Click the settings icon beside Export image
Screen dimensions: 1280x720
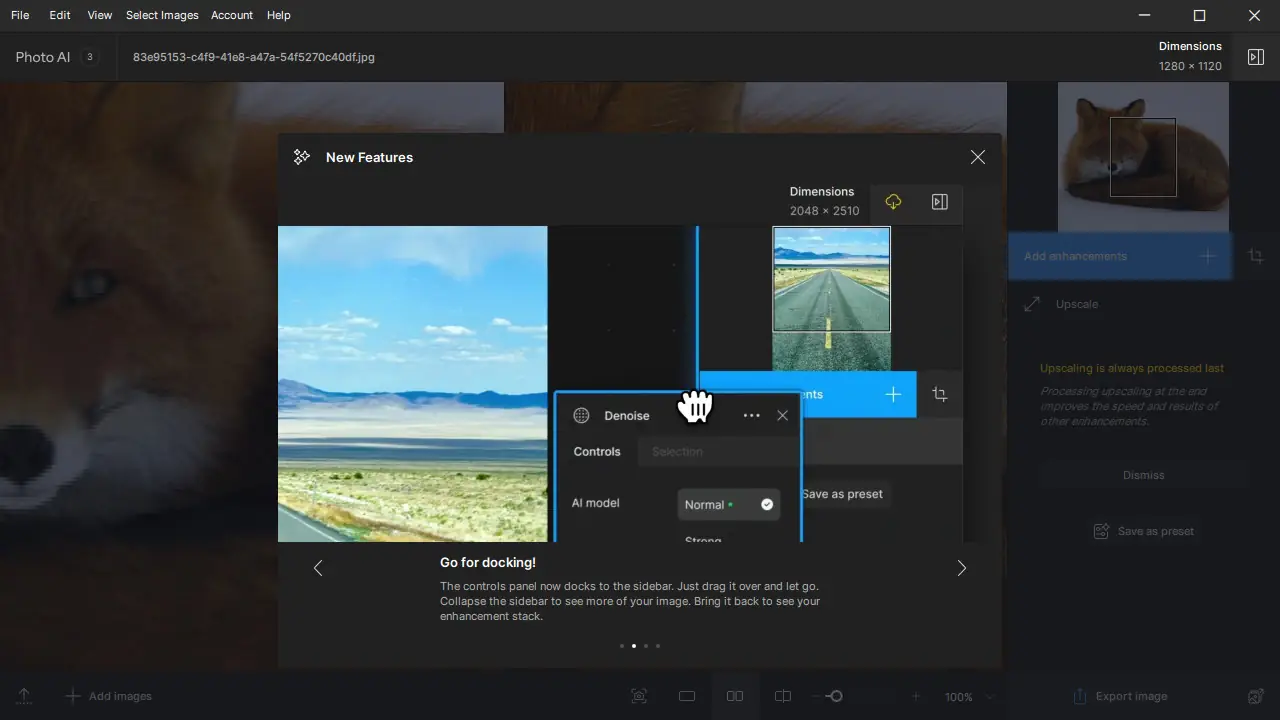(1256, 696)
